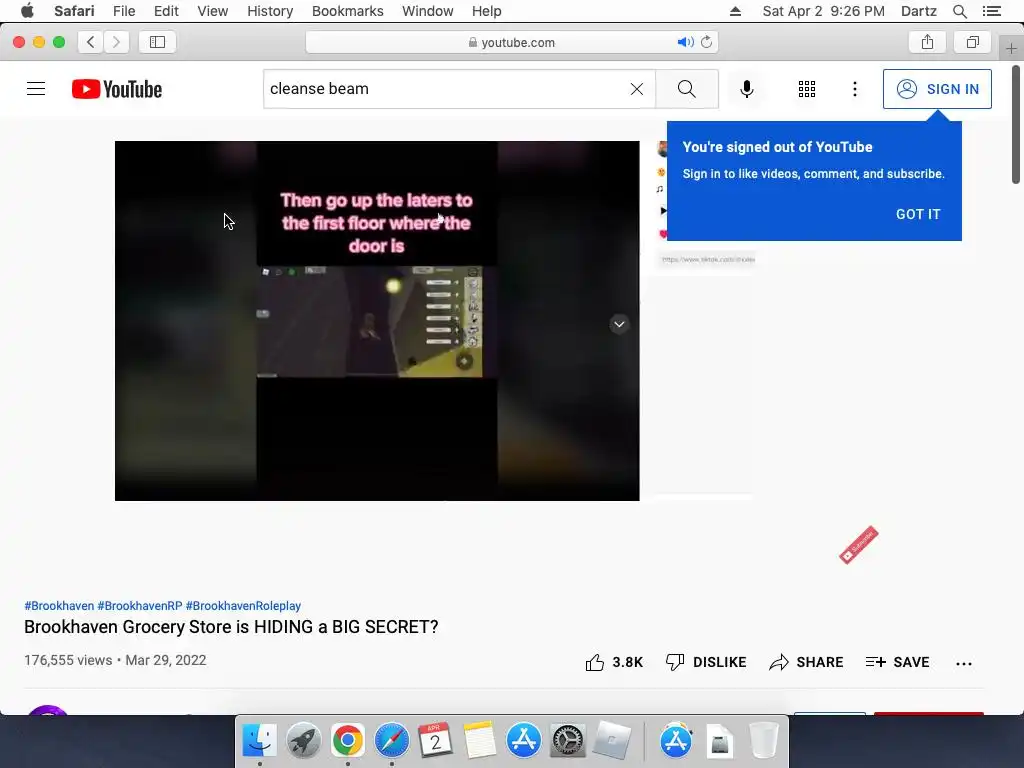Mute the tab using the speaker icon
This screenshot has height=768, width=1024.
click(685, 42)
